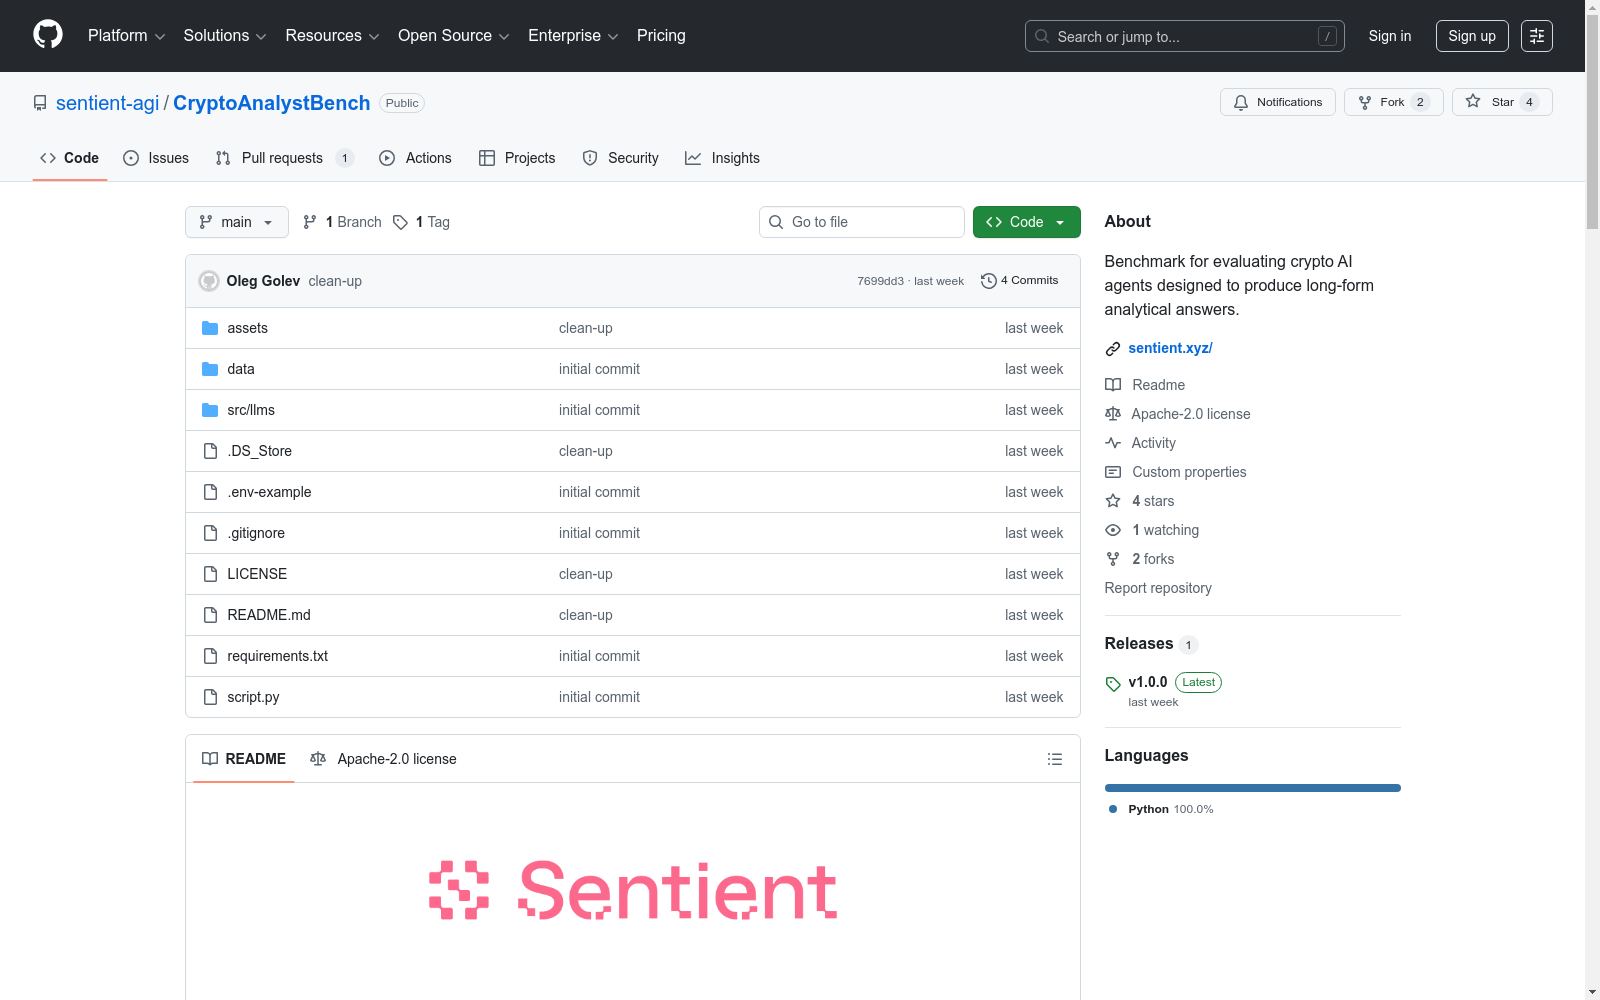Click the commit history clock icon
This screenshot has height=1000, width=1600.
click(989, 281)
